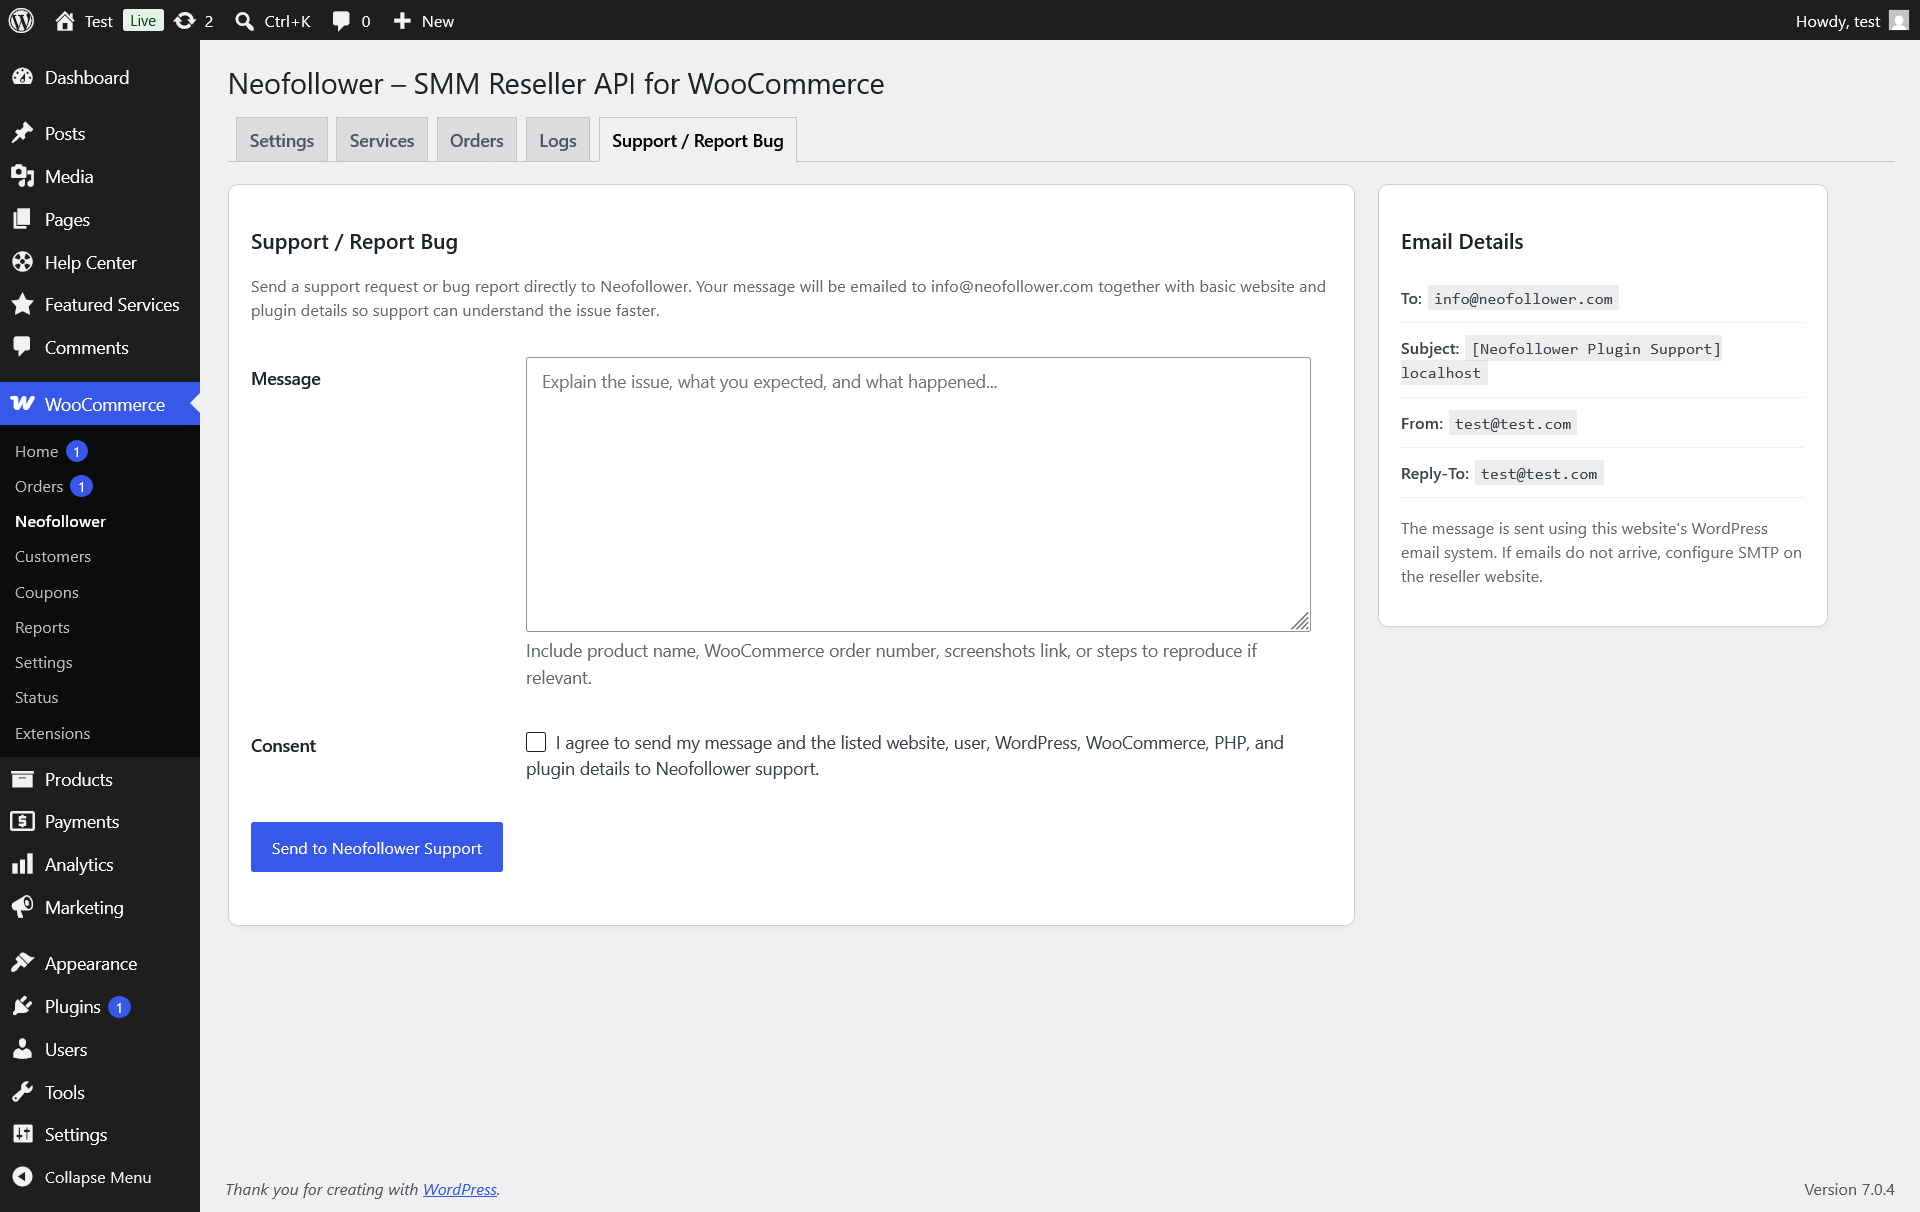
Task: Click the Collapse Menu arrow icon
Action: (x=22, y=1177)
